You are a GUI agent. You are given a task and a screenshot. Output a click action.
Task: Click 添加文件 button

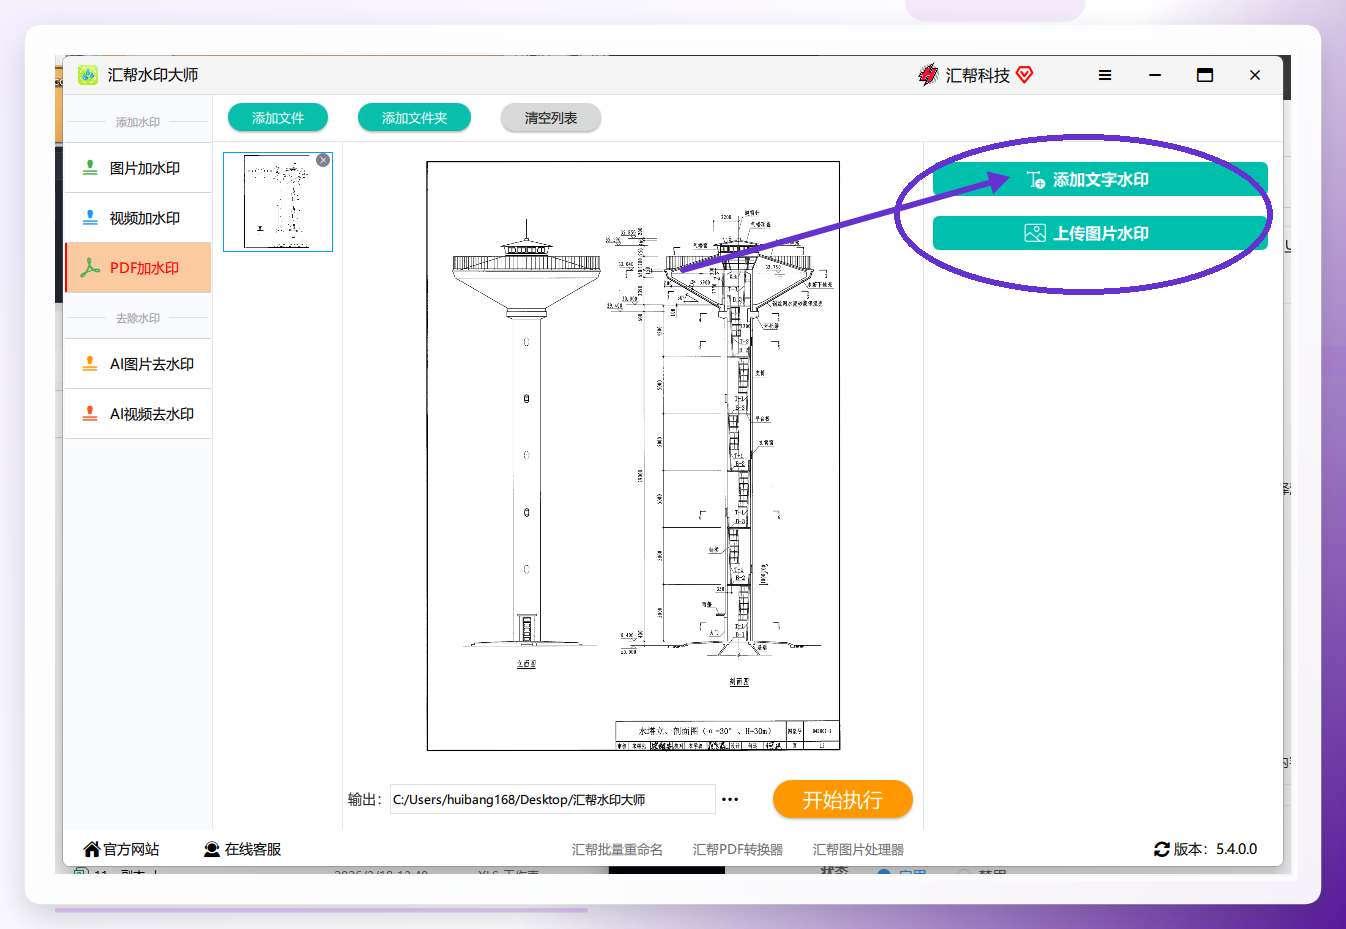[x=278, y=118]
